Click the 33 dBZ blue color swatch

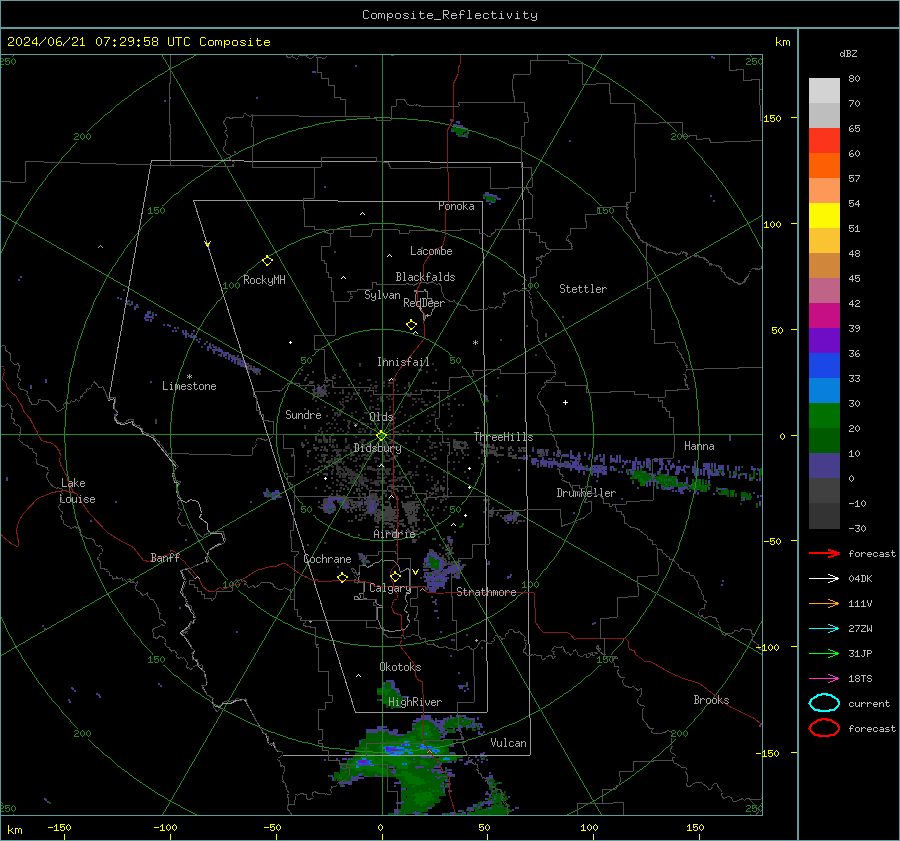(x=824, y=366)
